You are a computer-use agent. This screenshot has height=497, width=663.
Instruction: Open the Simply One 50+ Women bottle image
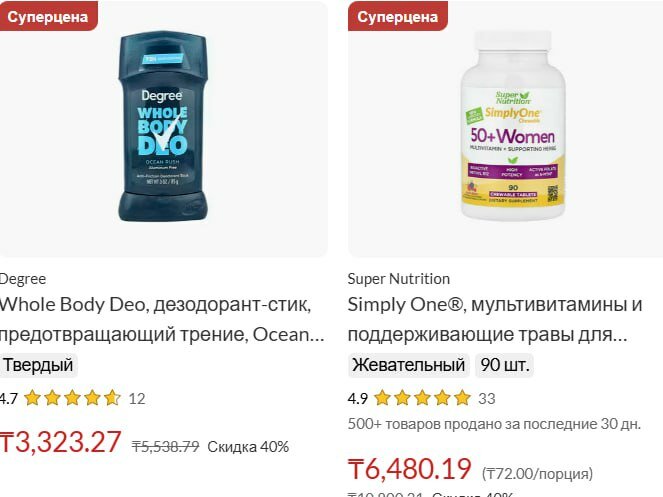[512, 126]
